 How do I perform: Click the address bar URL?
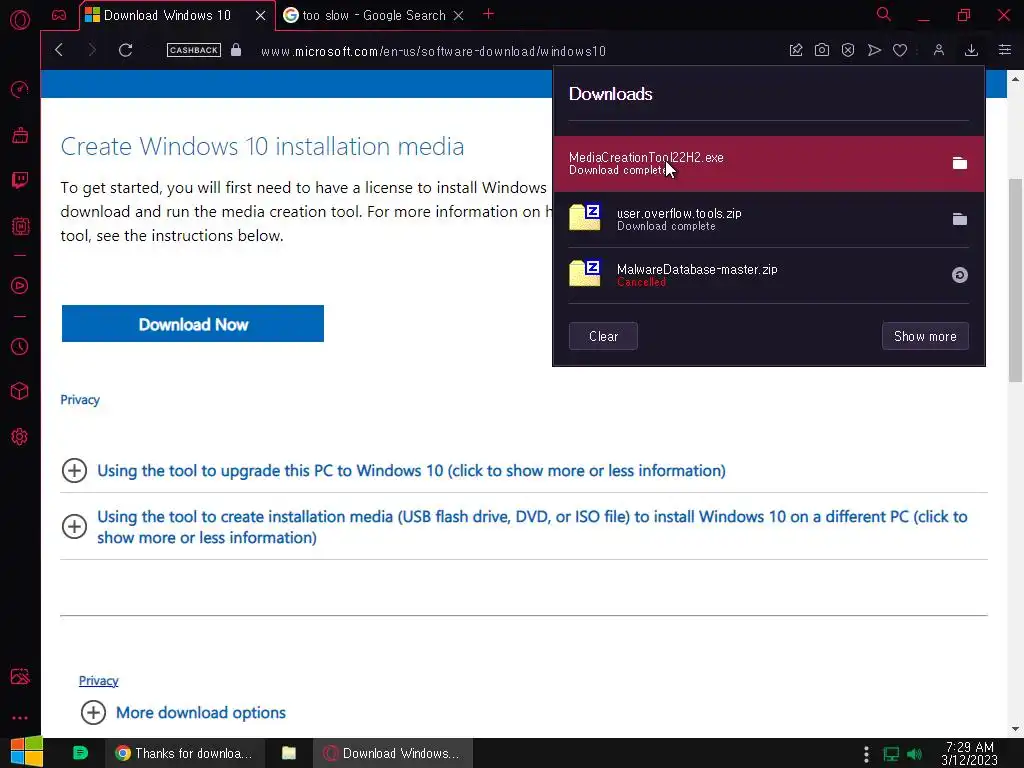click(434, 51)
